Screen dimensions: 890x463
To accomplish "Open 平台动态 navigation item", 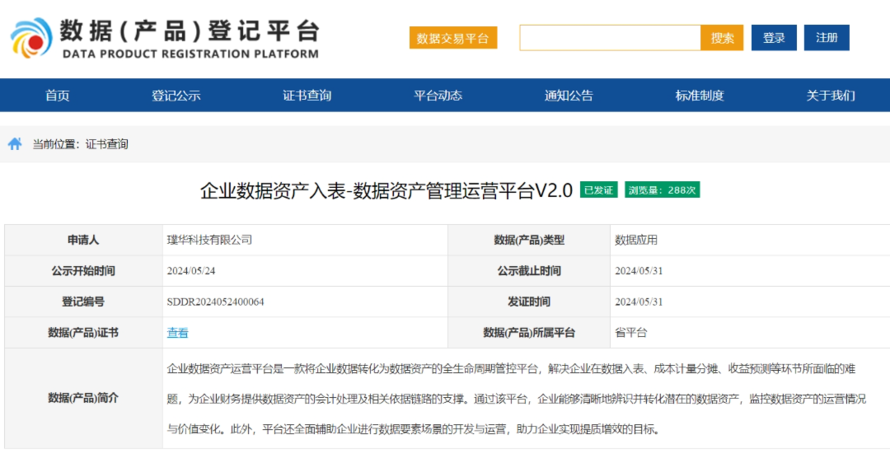I will (x=438, y=95).
